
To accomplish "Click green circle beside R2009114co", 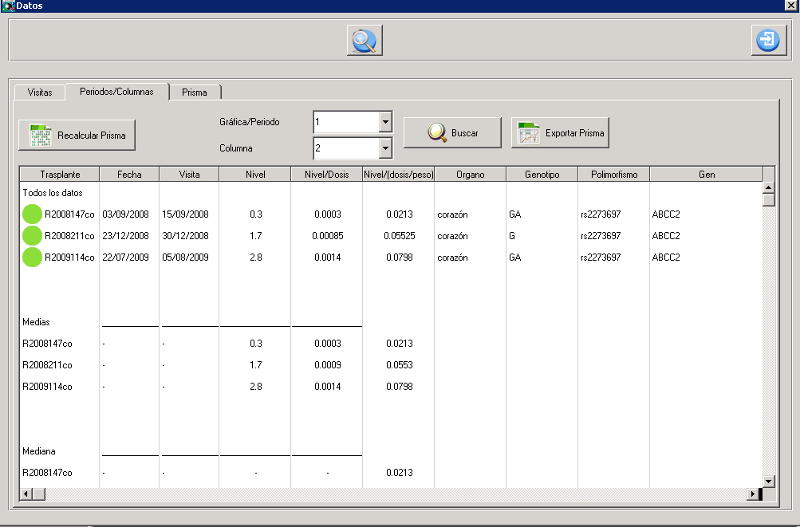I will coord(33,258).
